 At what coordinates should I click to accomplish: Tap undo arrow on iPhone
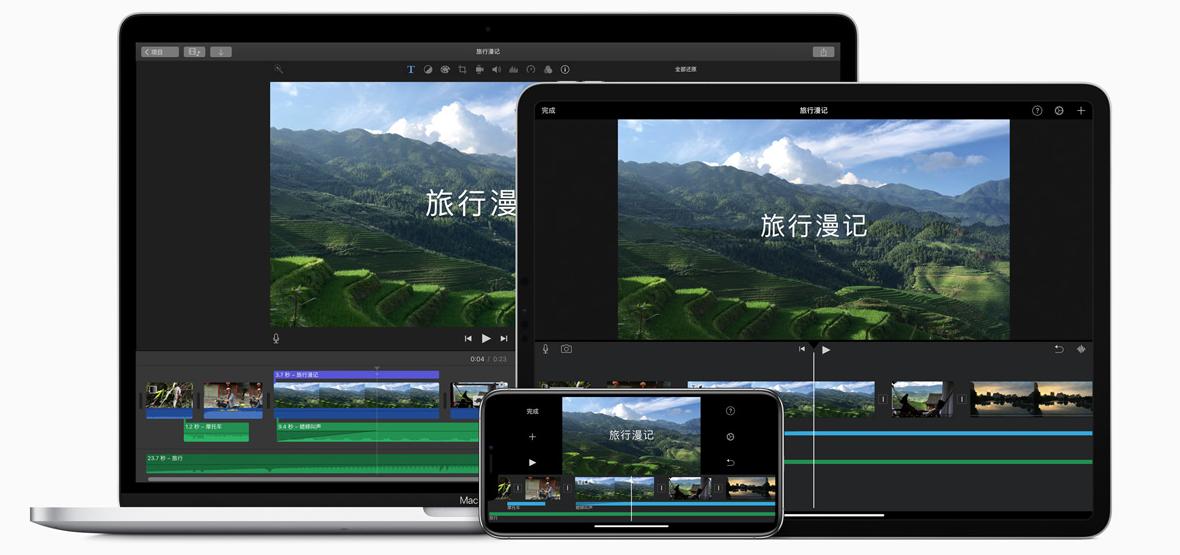tap(730, 462)
